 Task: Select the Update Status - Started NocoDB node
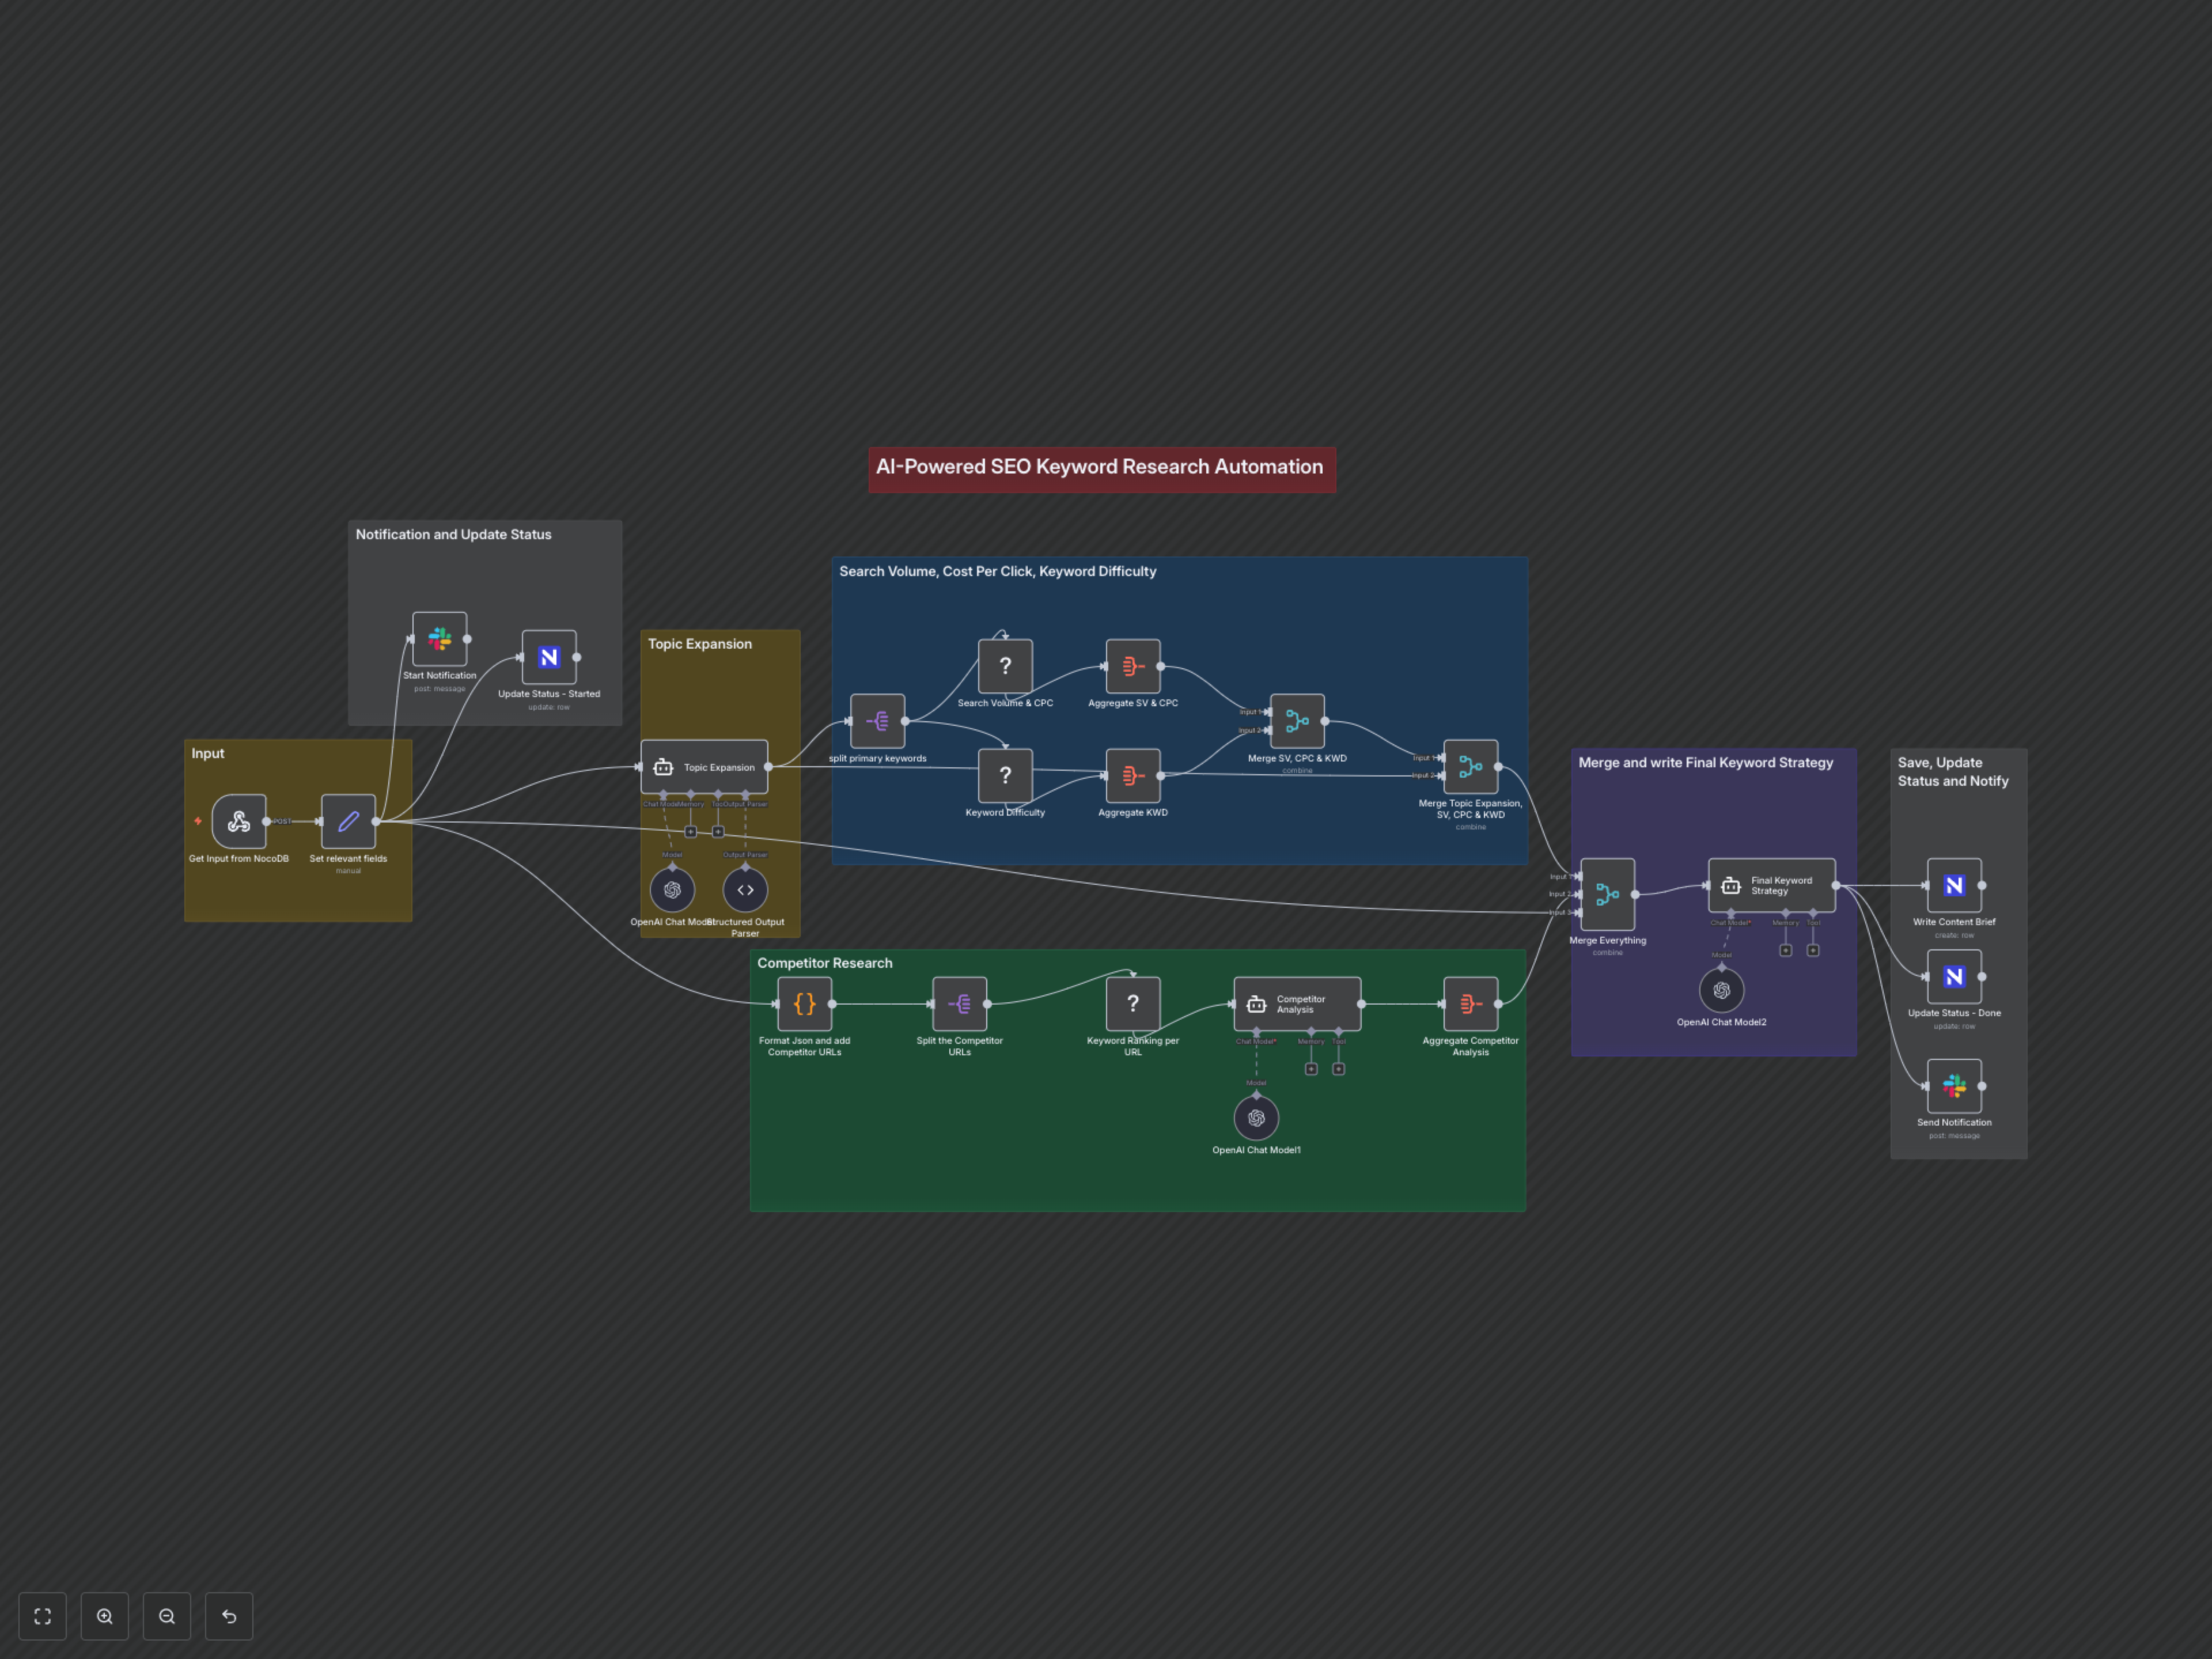(x=548, y=657)
